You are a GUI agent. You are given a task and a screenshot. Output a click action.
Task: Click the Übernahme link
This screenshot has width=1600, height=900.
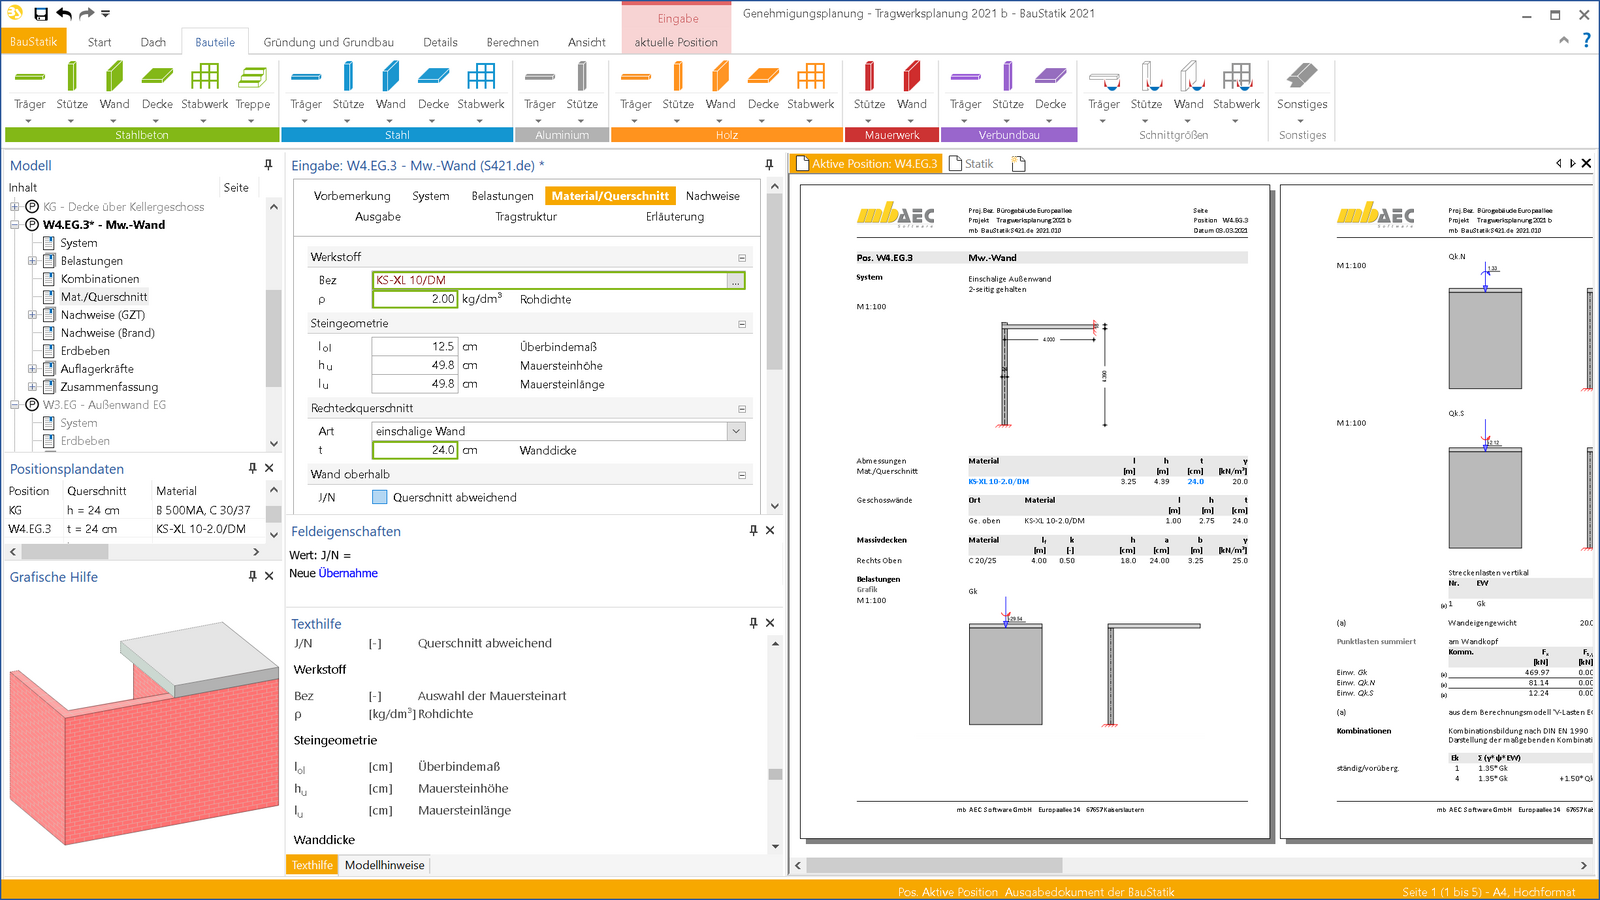[x=348, y=573]
